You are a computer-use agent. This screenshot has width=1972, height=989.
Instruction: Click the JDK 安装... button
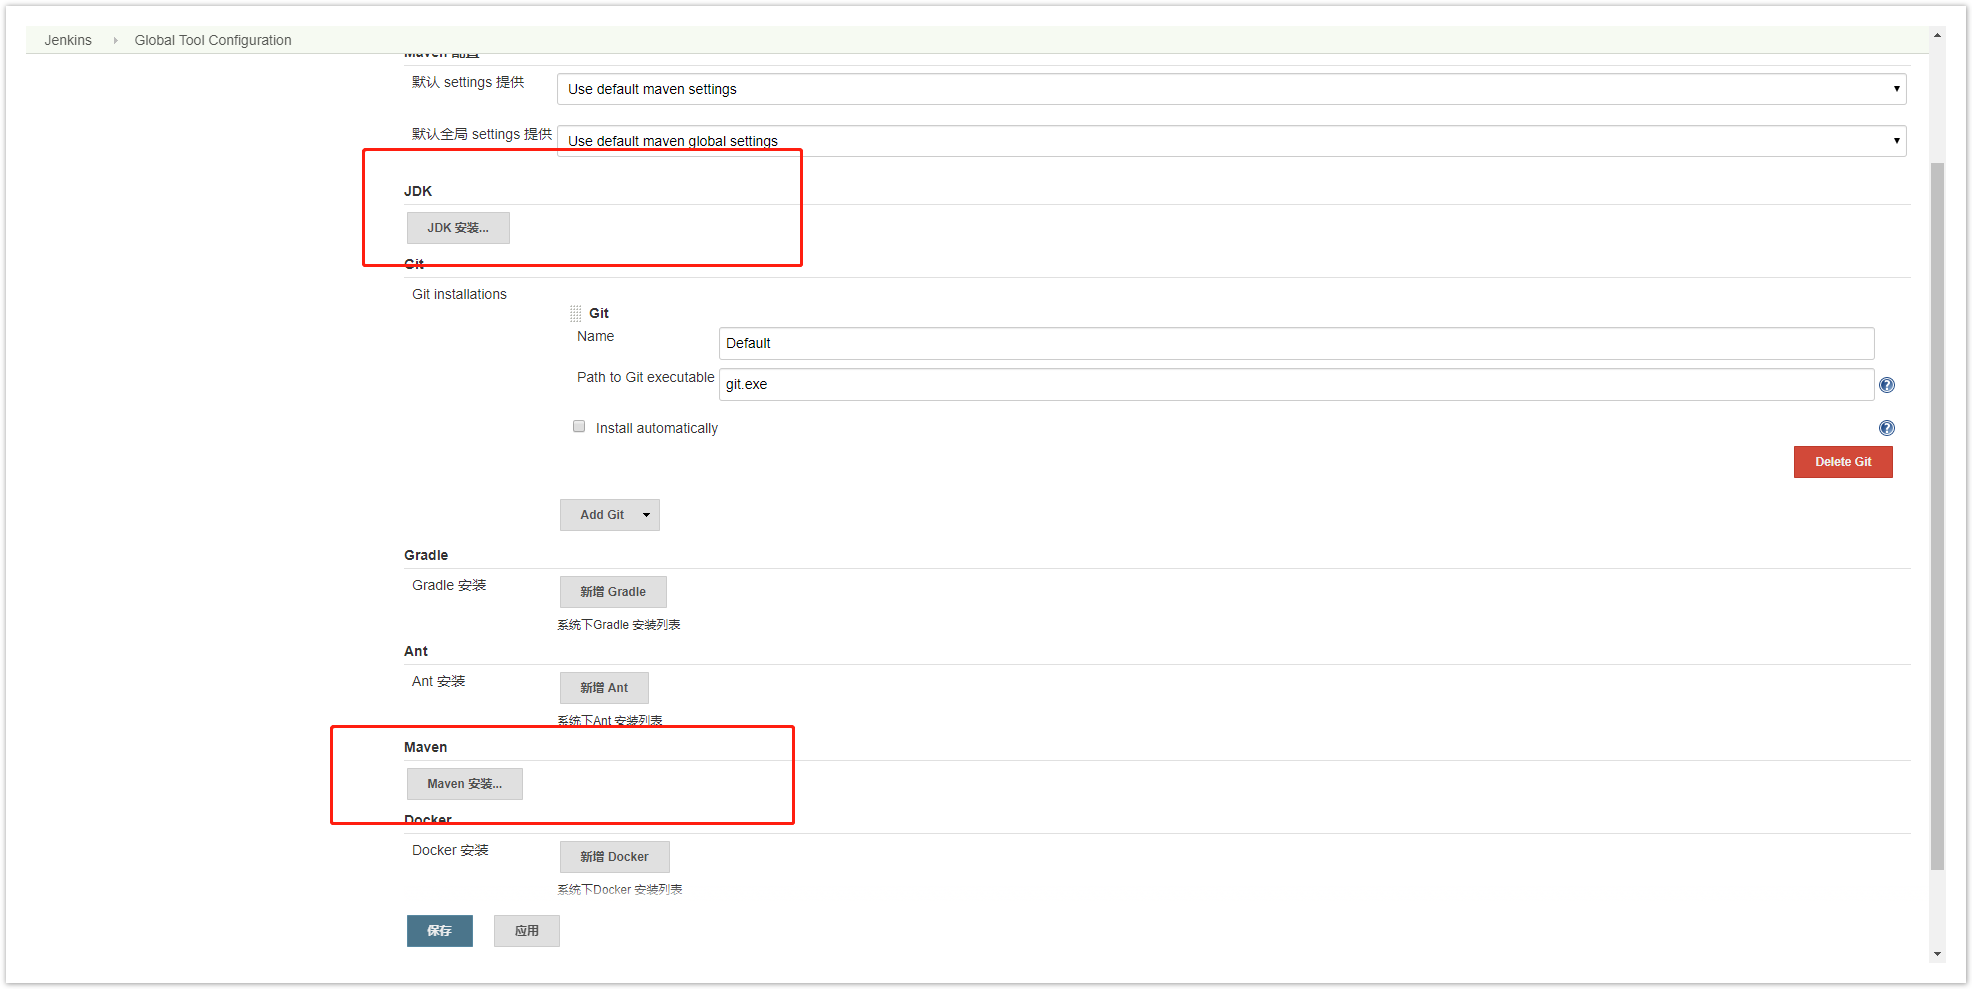[x=458, y=228]
